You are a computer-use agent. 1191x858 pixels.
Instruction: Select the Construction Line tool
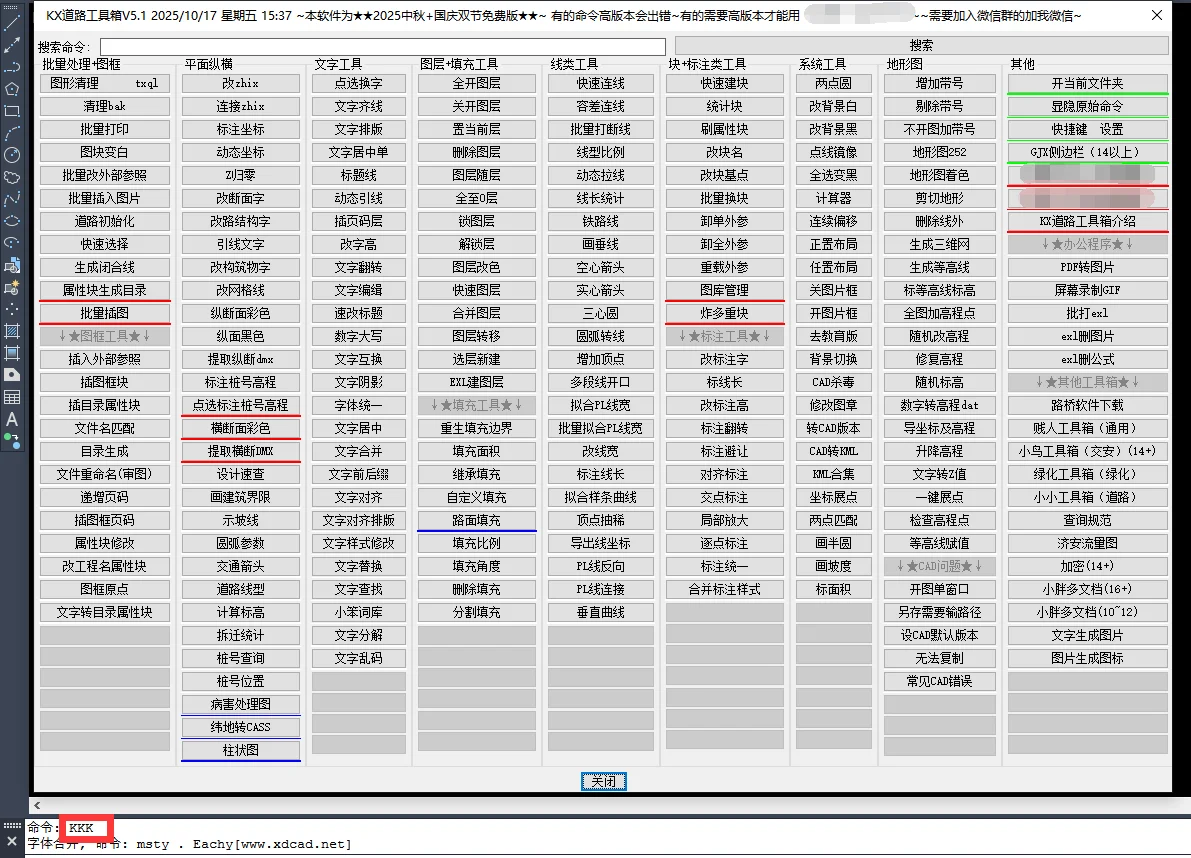tap(11, 45)
